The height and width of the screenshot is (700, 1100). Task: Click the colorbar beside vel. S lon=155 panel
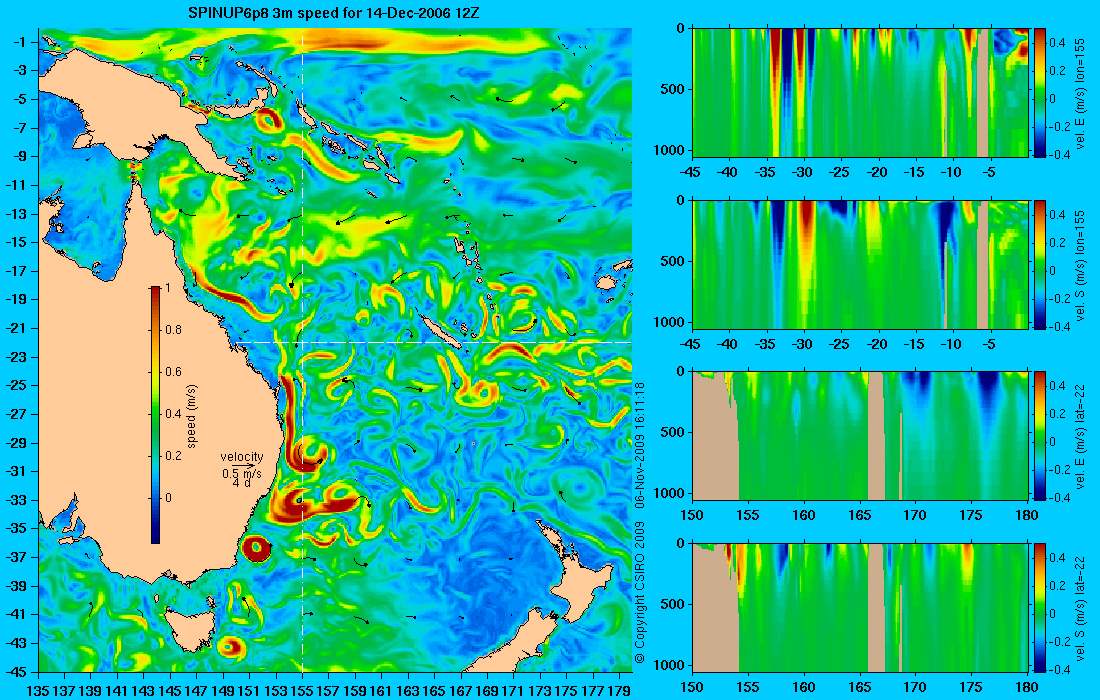pyautogui.click(x=1040, y=264)
